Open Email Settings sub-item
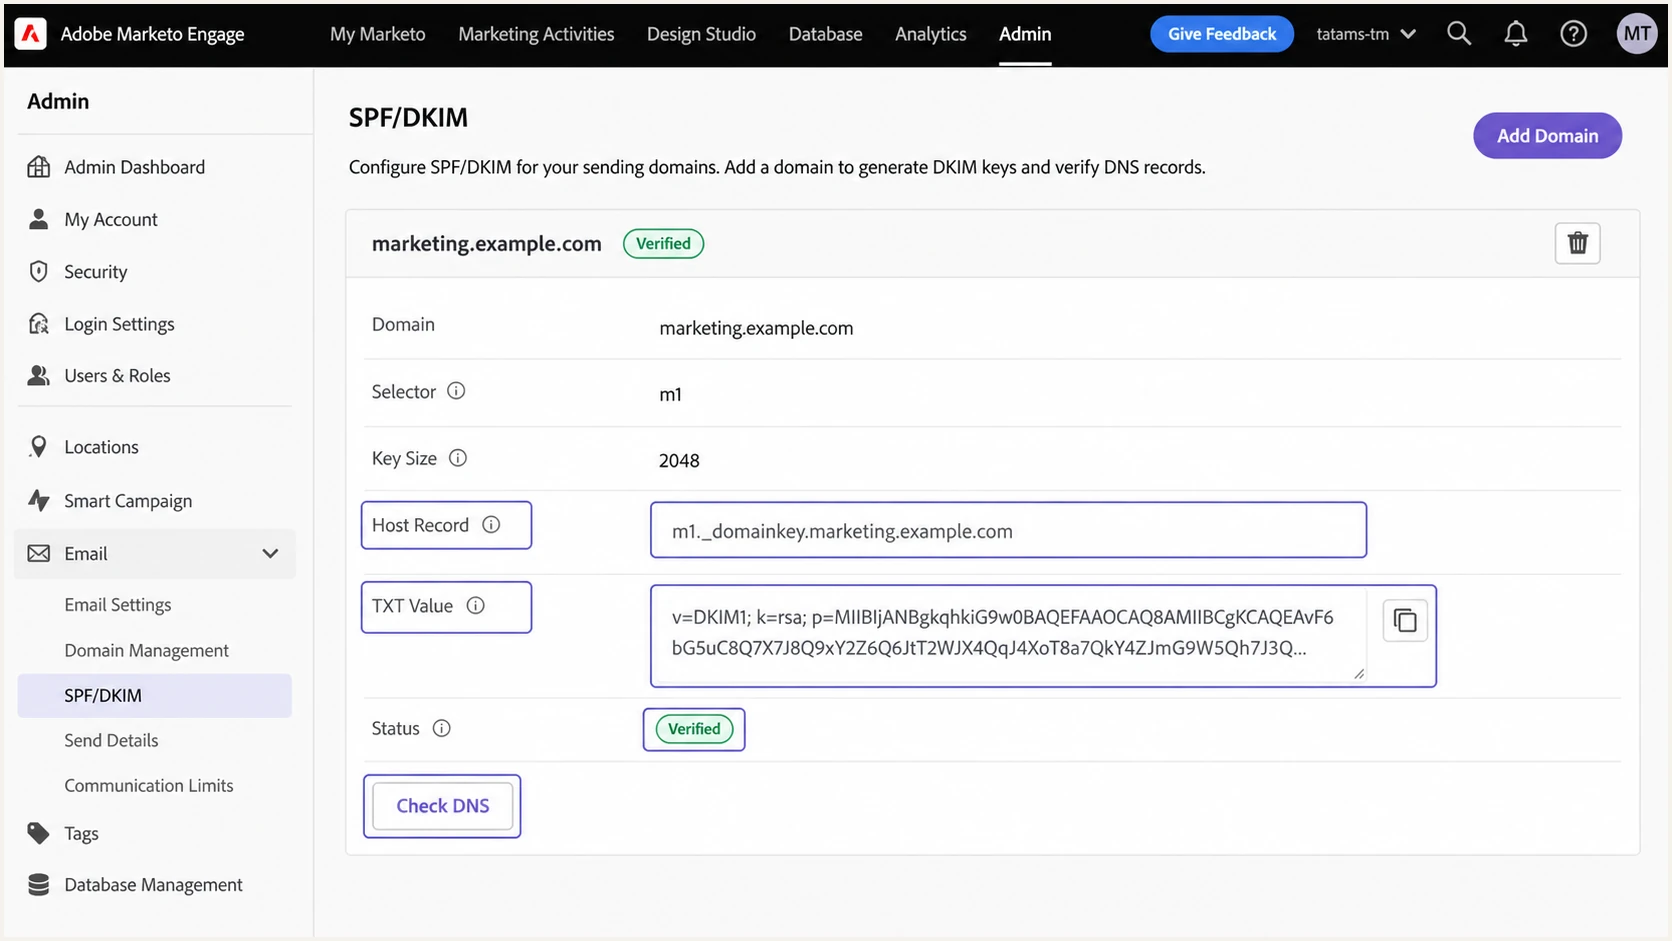The image size is (1672, 941). 118,605
